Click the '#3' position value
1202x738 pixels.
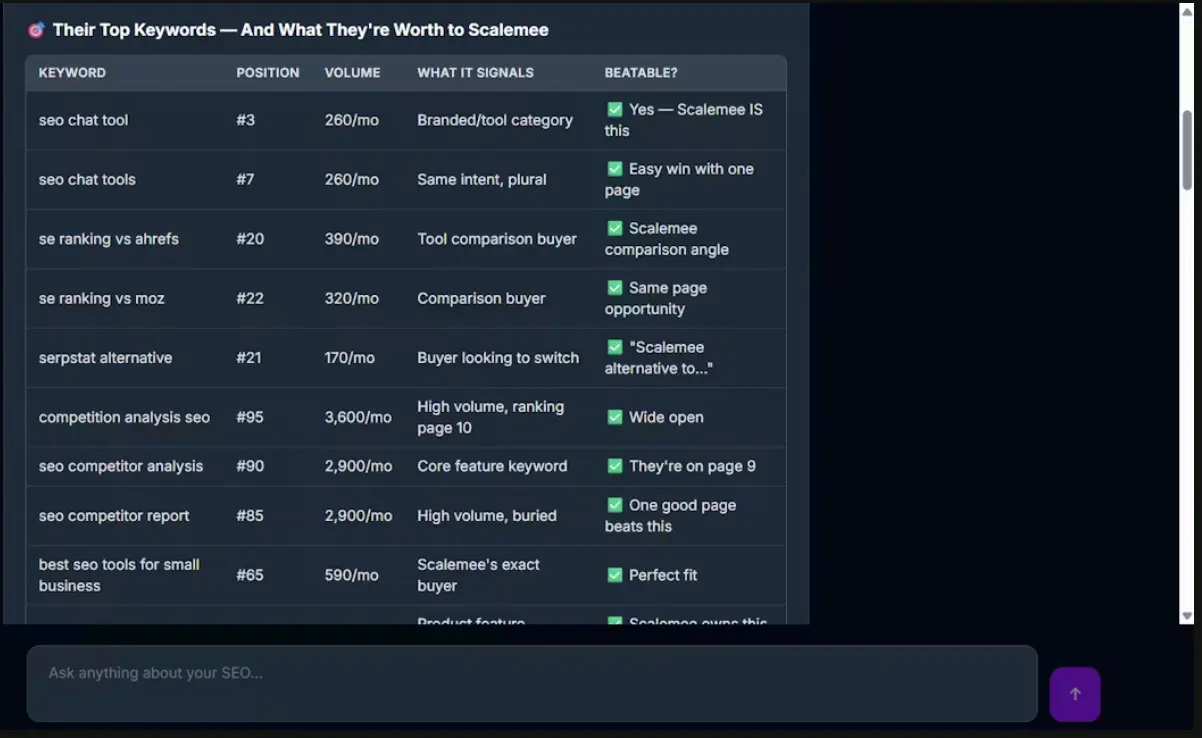[x=246, y=120]
